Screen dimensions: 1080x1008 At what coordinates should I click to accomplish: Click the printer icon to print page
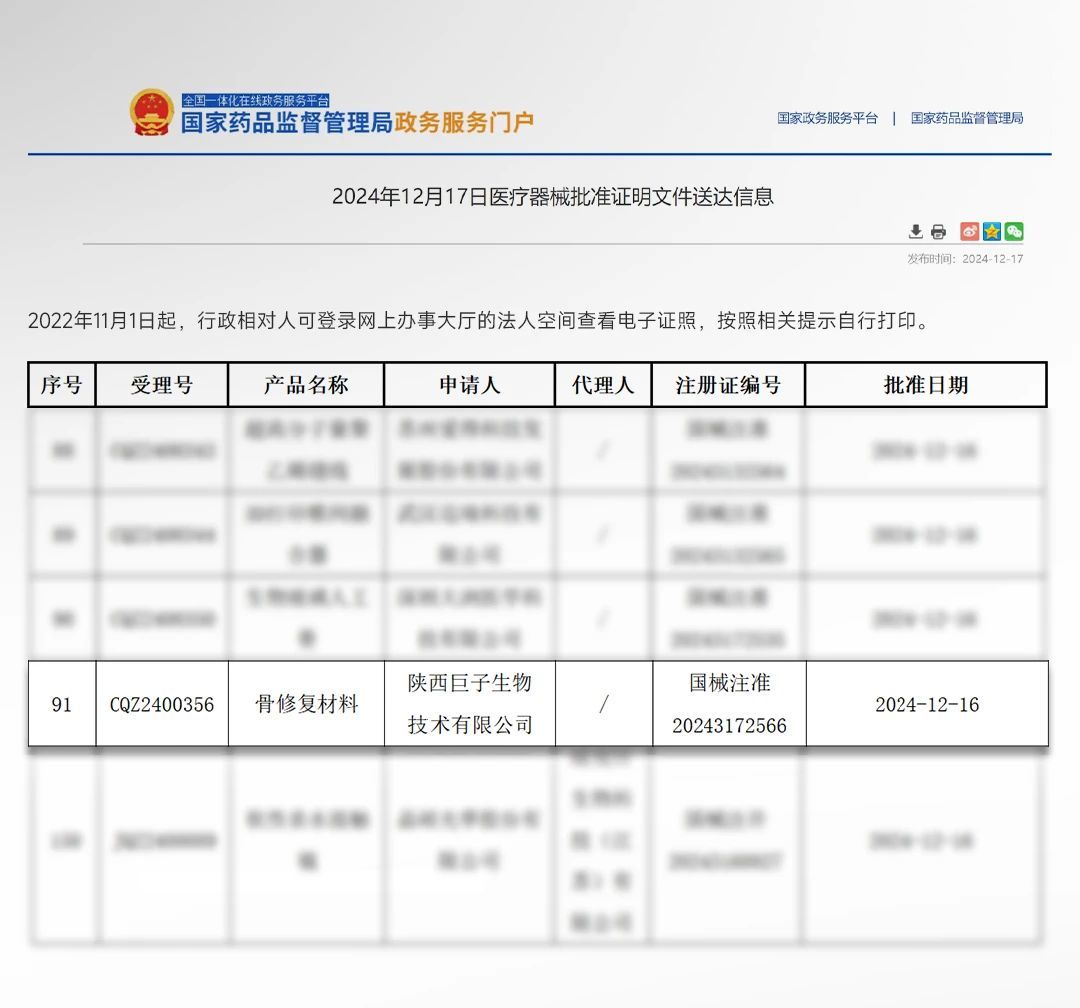tap(938, 232)
